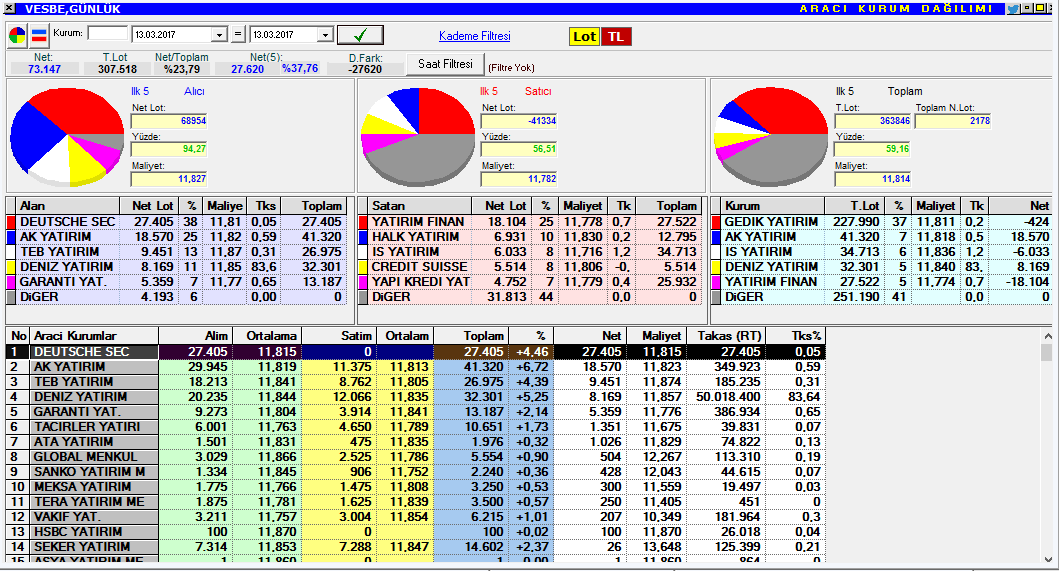Click the buyers (Alıcı) pie chart
Viewport: 1059px width, 571px height.
click(x=67, y=137)
